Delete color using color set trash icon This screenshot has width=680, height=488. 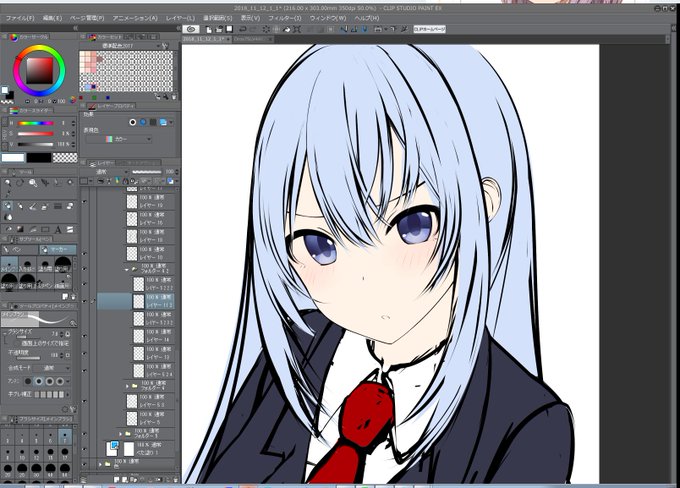point(174,97)
